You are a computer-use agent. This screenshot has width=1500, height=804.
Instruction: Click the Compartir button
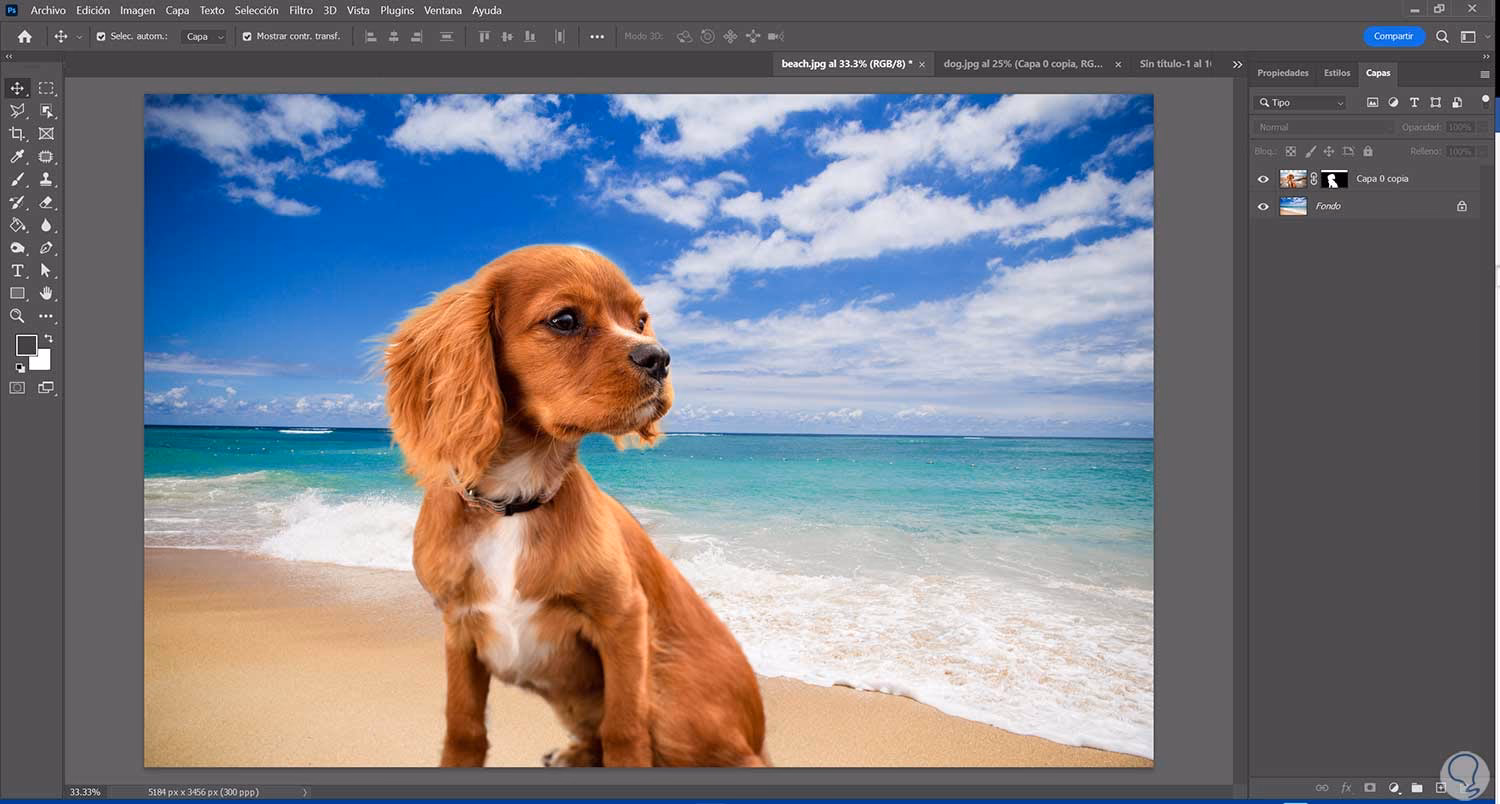pos(1393,36)
